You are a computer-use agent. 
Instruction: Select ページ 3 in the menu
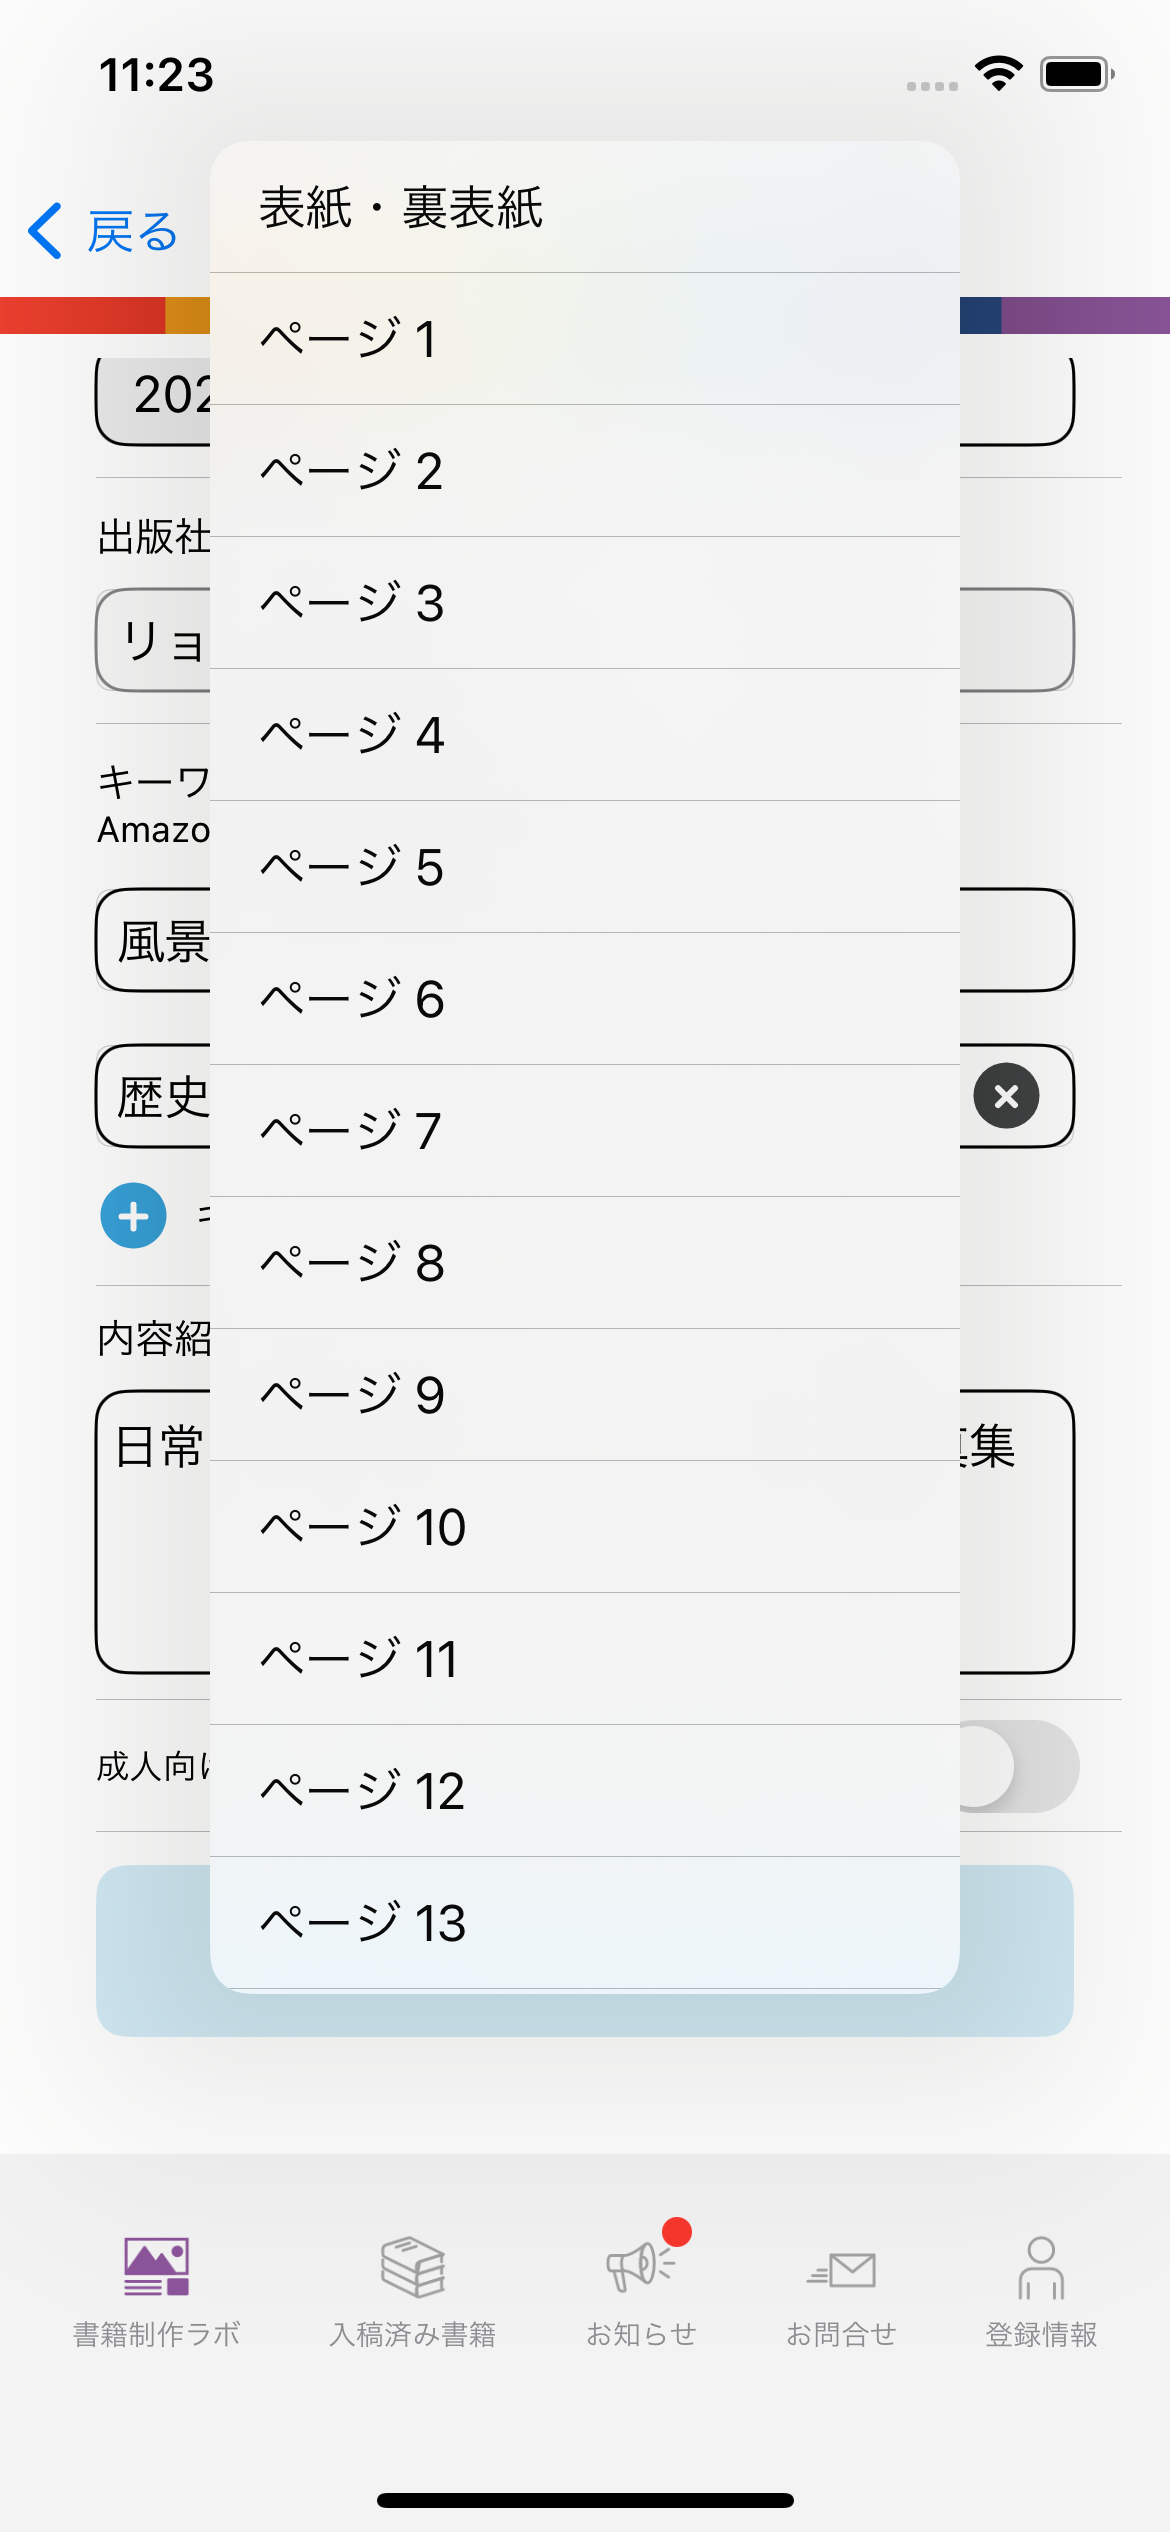[x=585, y=603]
